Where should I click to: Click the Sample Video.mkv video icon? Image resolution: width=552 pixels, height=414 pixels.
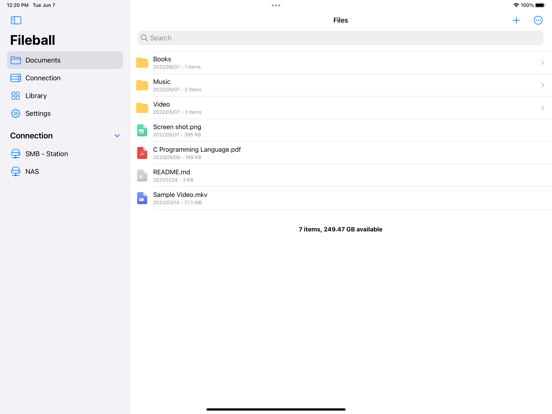pos(142,198)
